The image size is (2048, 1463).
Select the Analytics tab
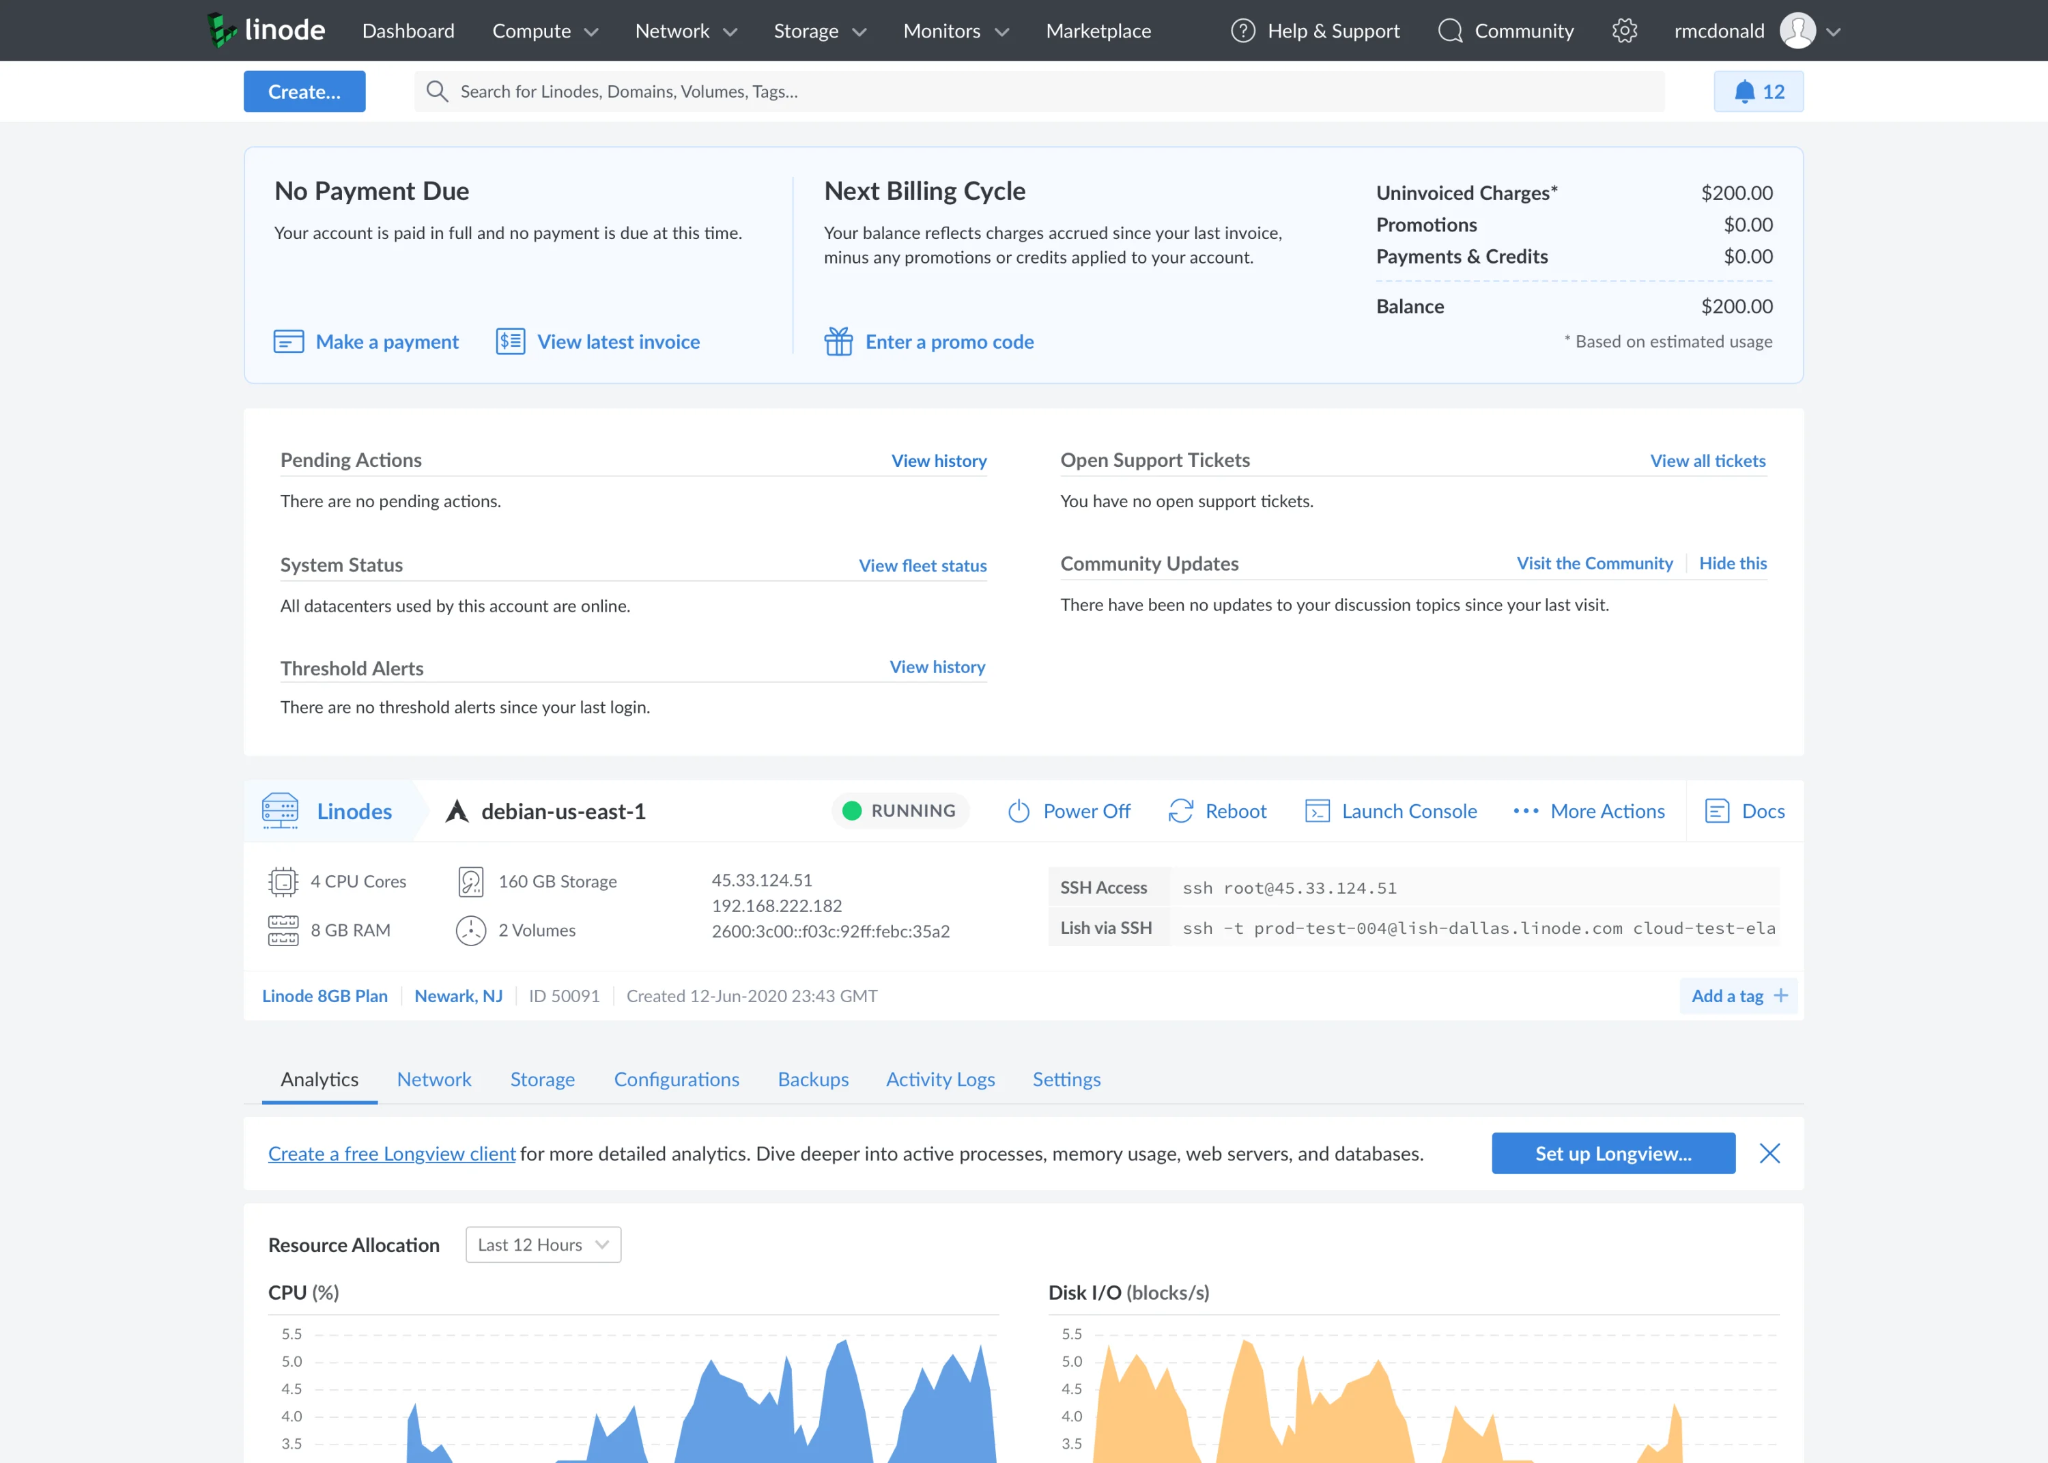pos(319,1079)
